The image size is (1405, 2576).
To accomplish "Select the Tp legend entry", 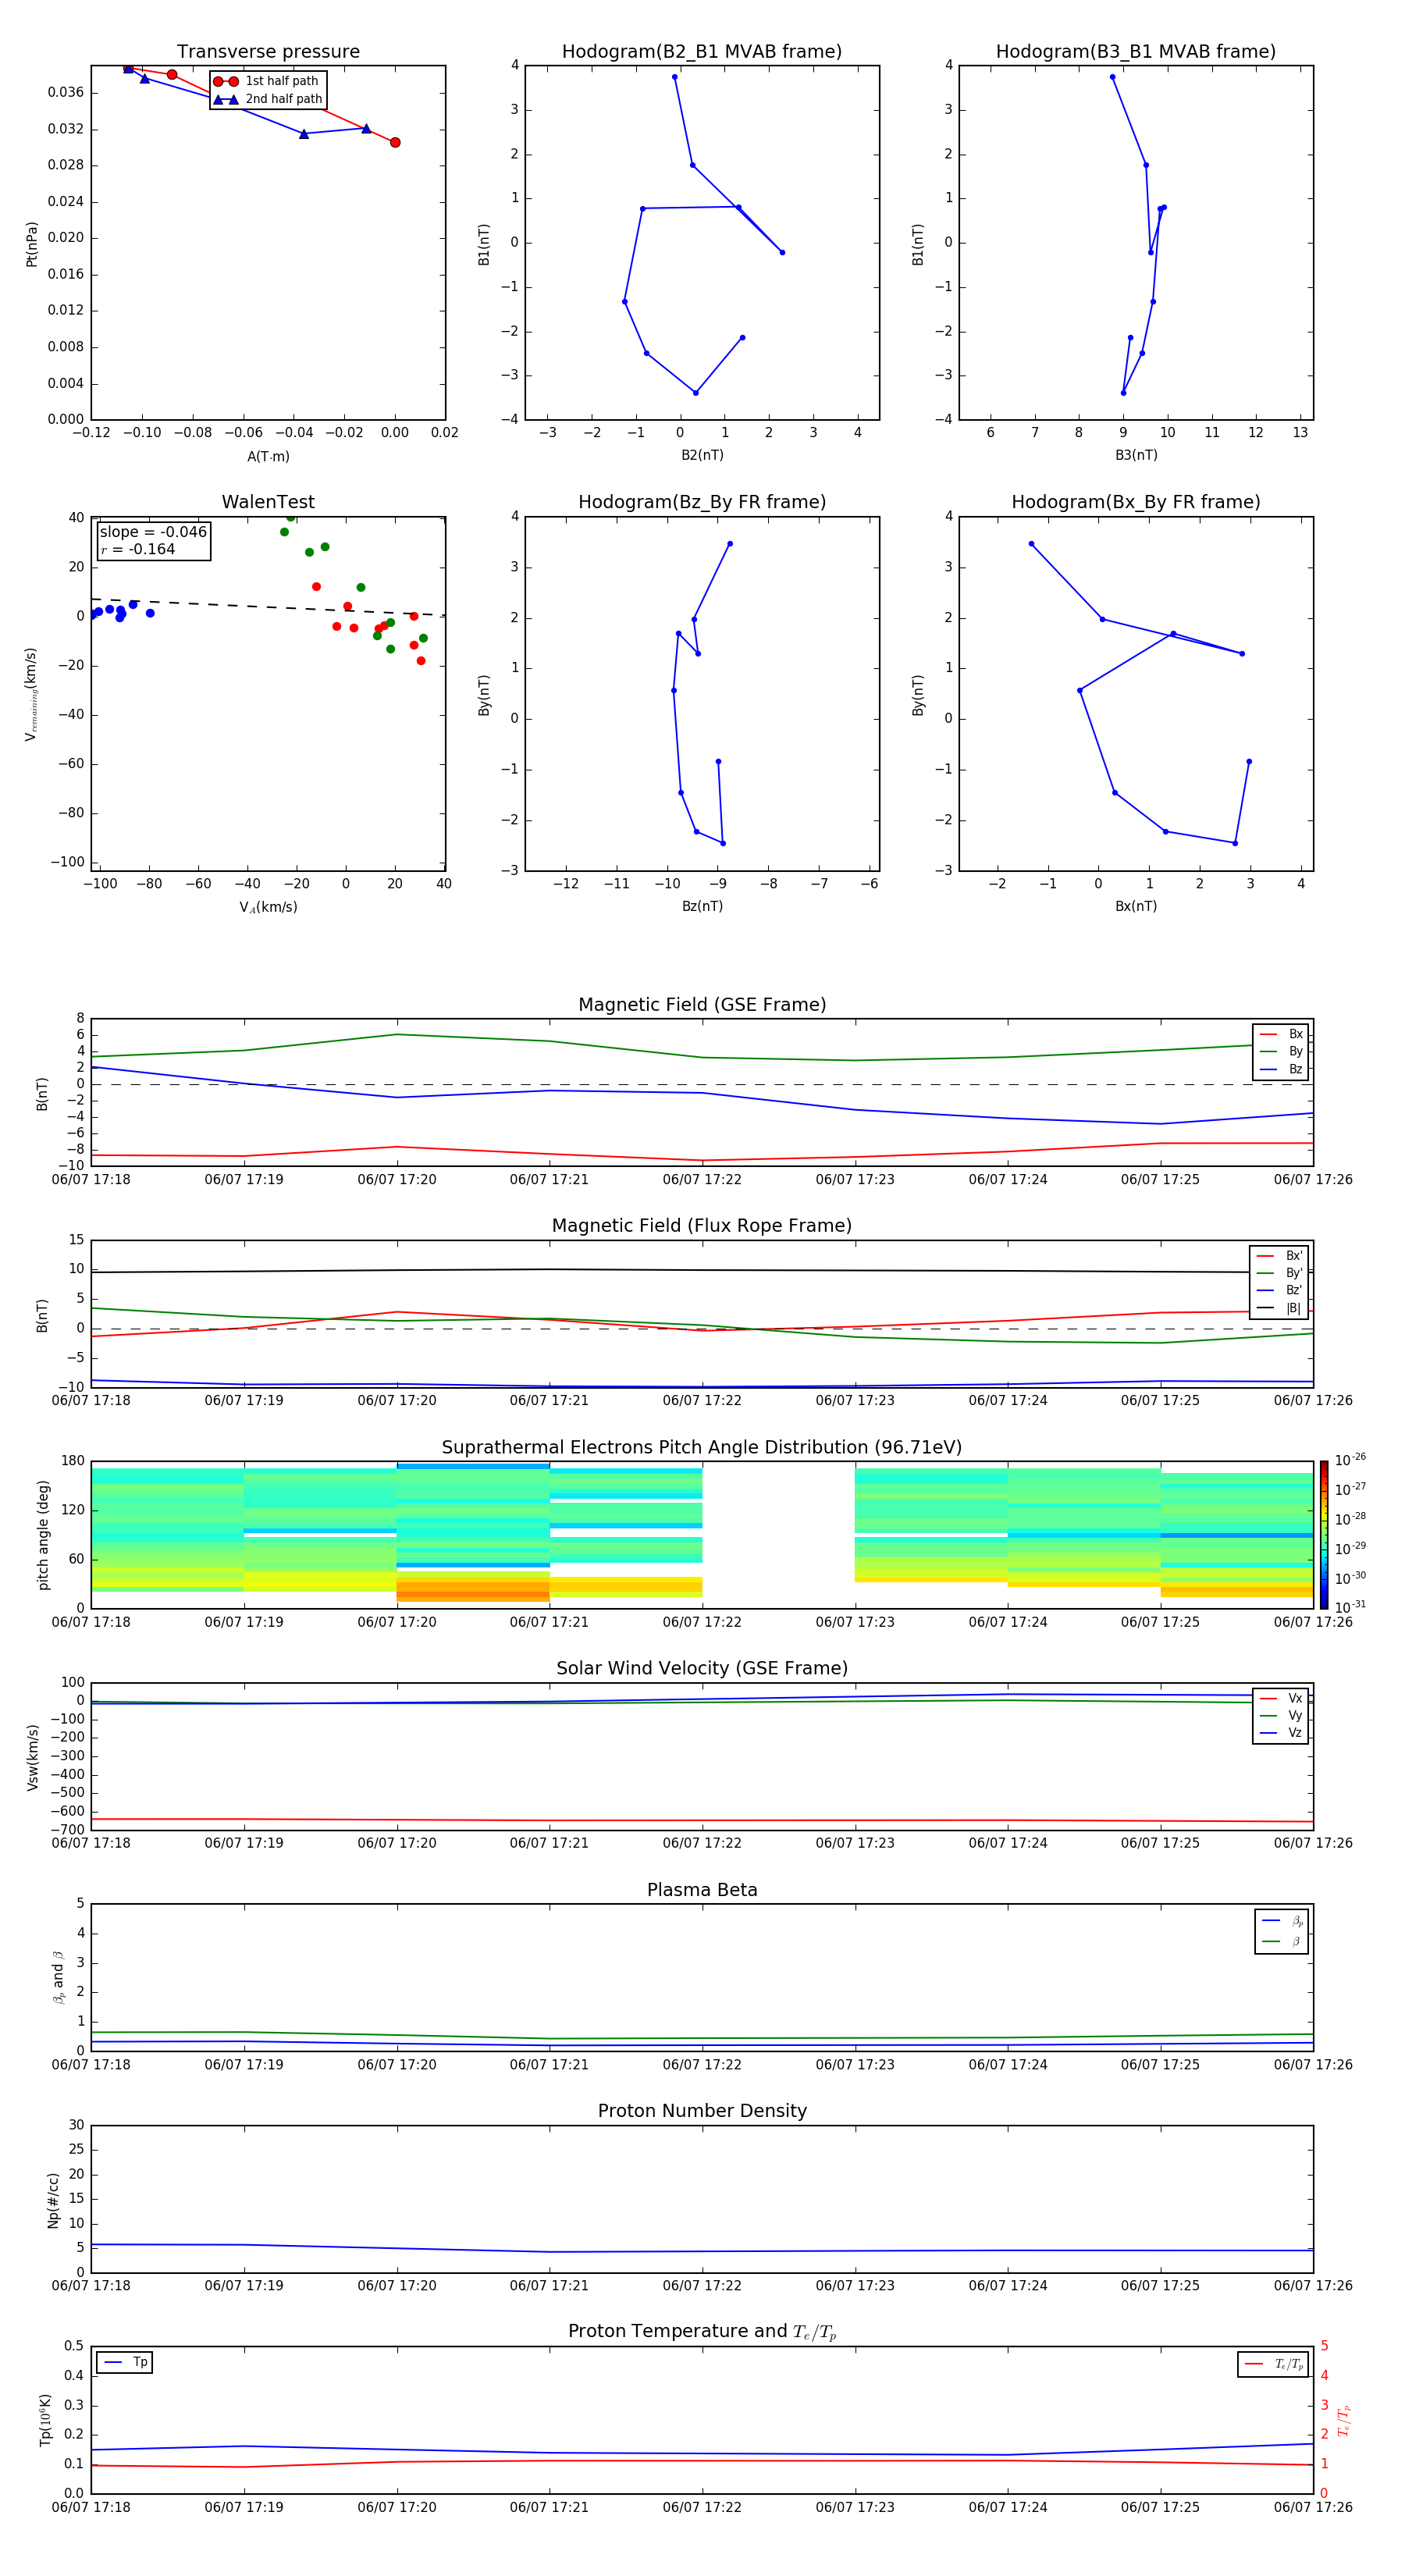I will point(125,2363).
